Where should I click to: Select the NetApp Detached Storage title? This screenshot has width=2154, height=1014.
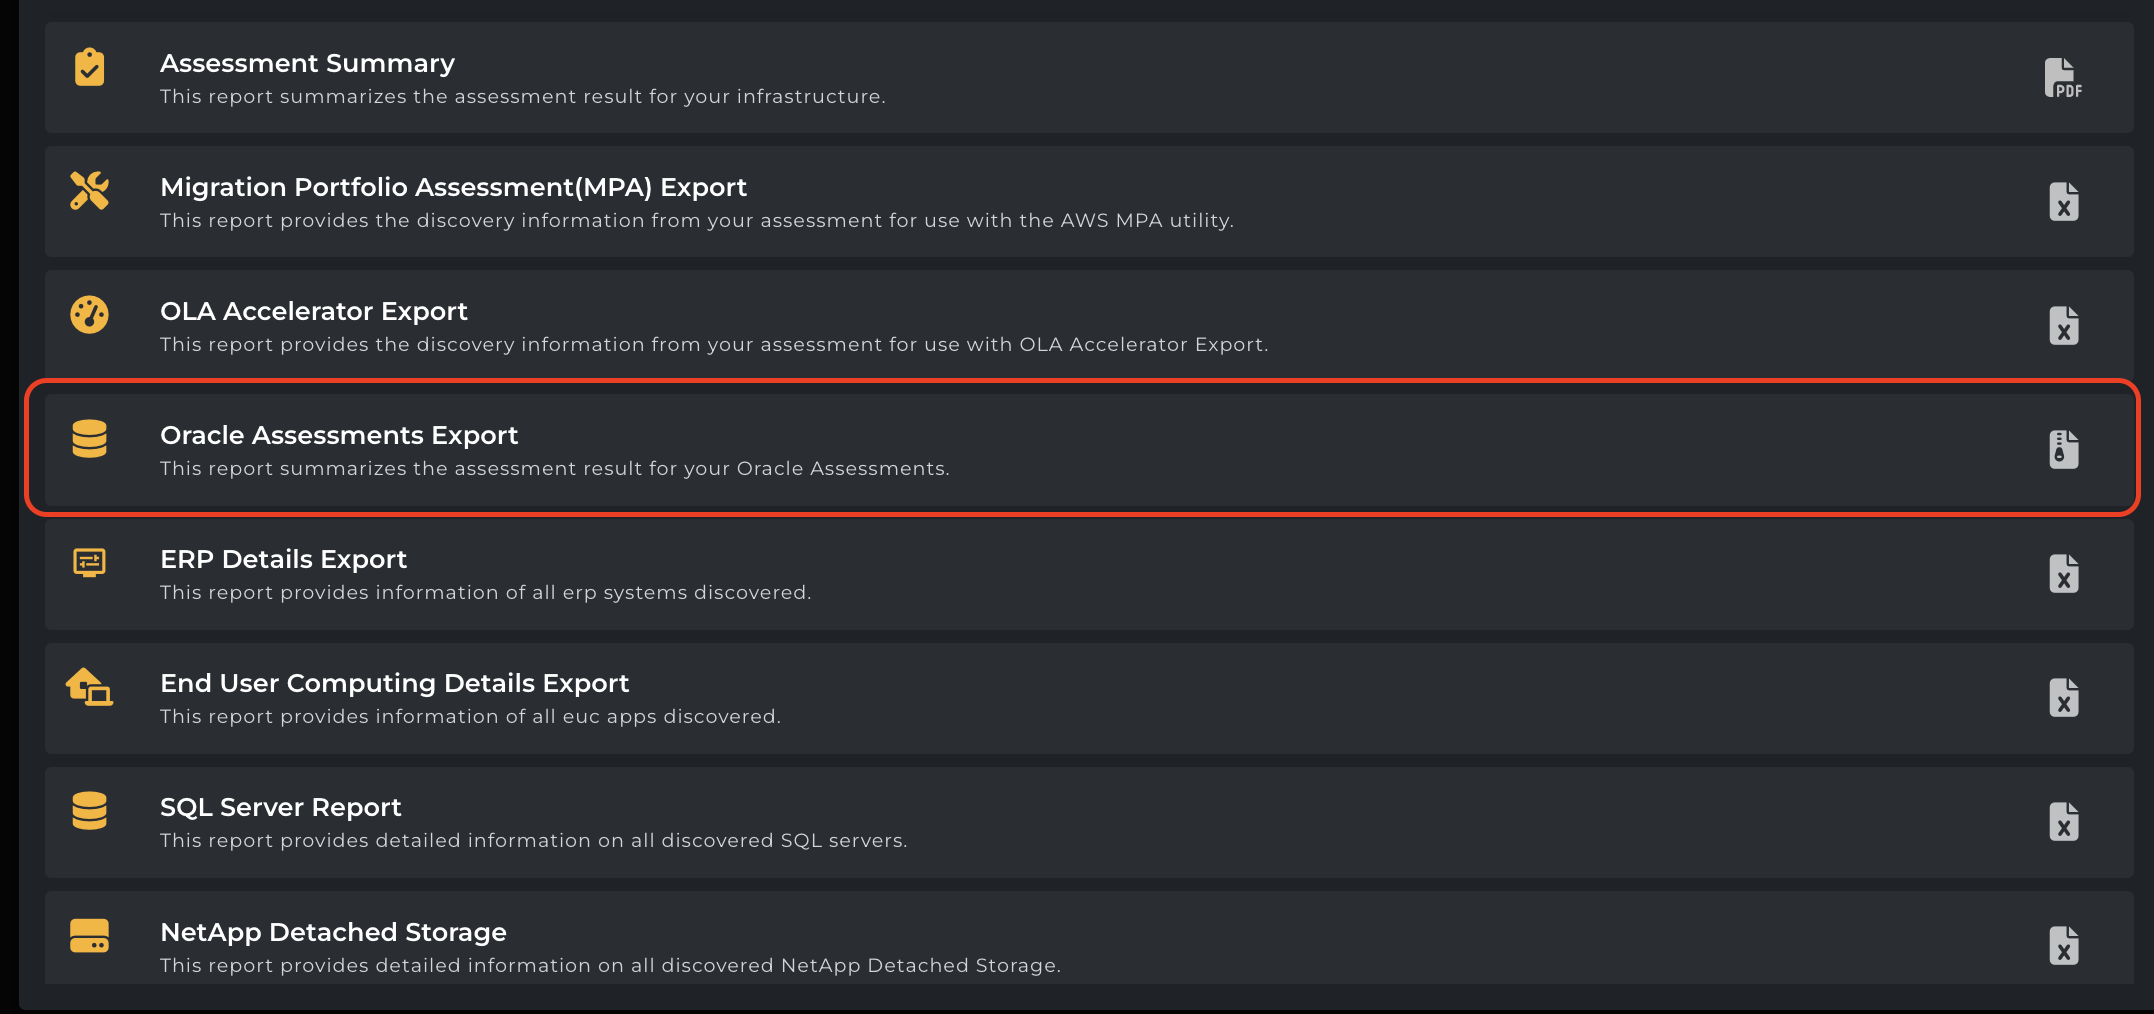point(333,932)
